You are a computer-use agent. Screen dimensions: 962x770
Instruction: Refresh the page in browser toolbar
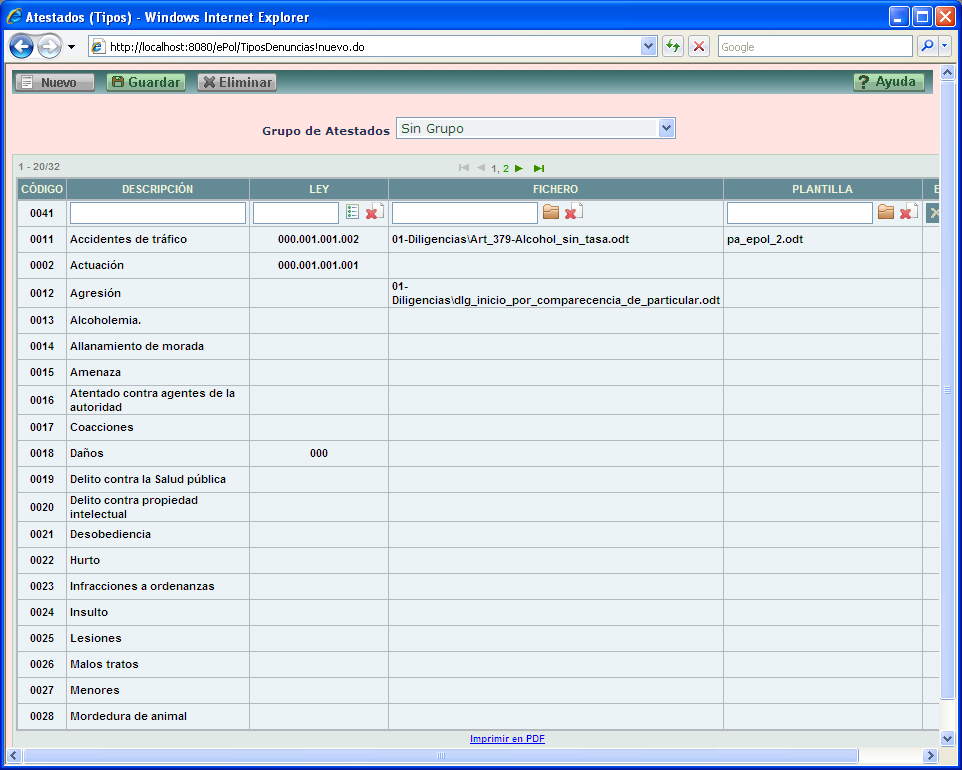673,47
